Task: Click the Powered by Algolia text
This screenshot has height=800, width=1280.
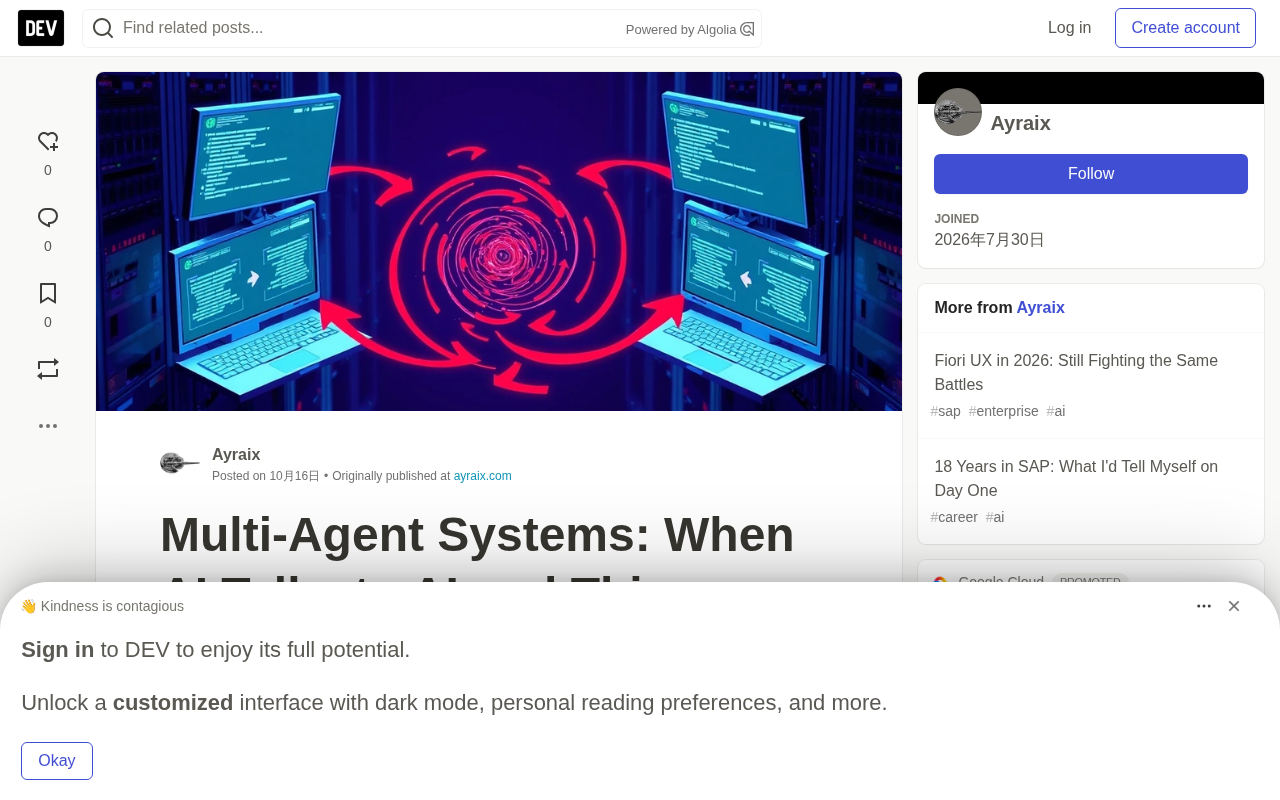Action: click(681, 30)
